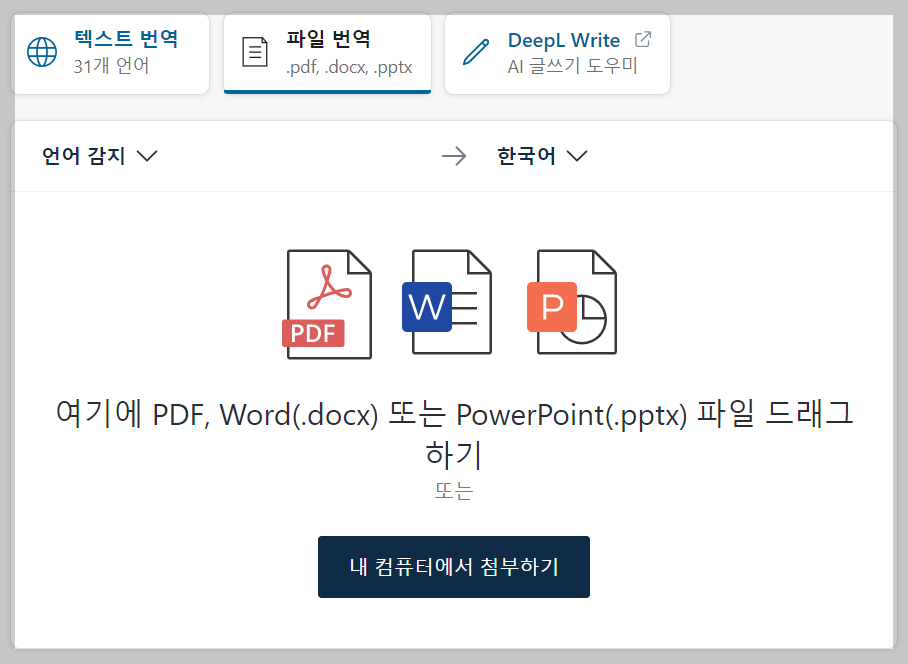Click the 내 컴퓨터에서 첨부하기 button
The width and height of the screenshot is (908, 664).
click(x=453, y=567)
